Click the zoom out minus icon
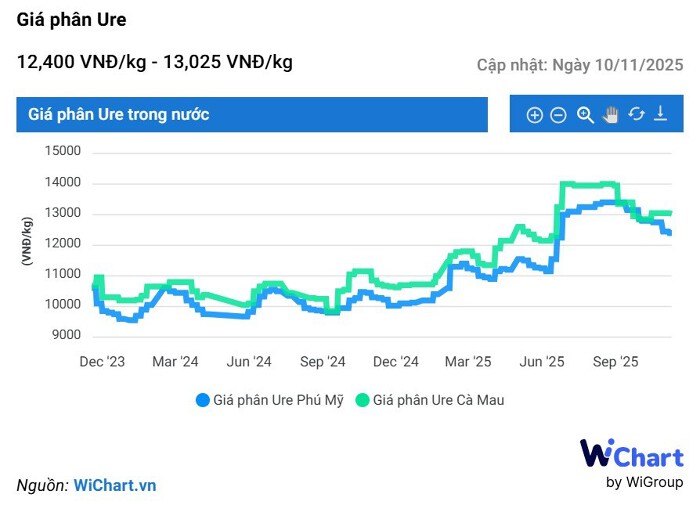Image resolution: width=700 pixels, height=505 pixels. click(559, 115)
